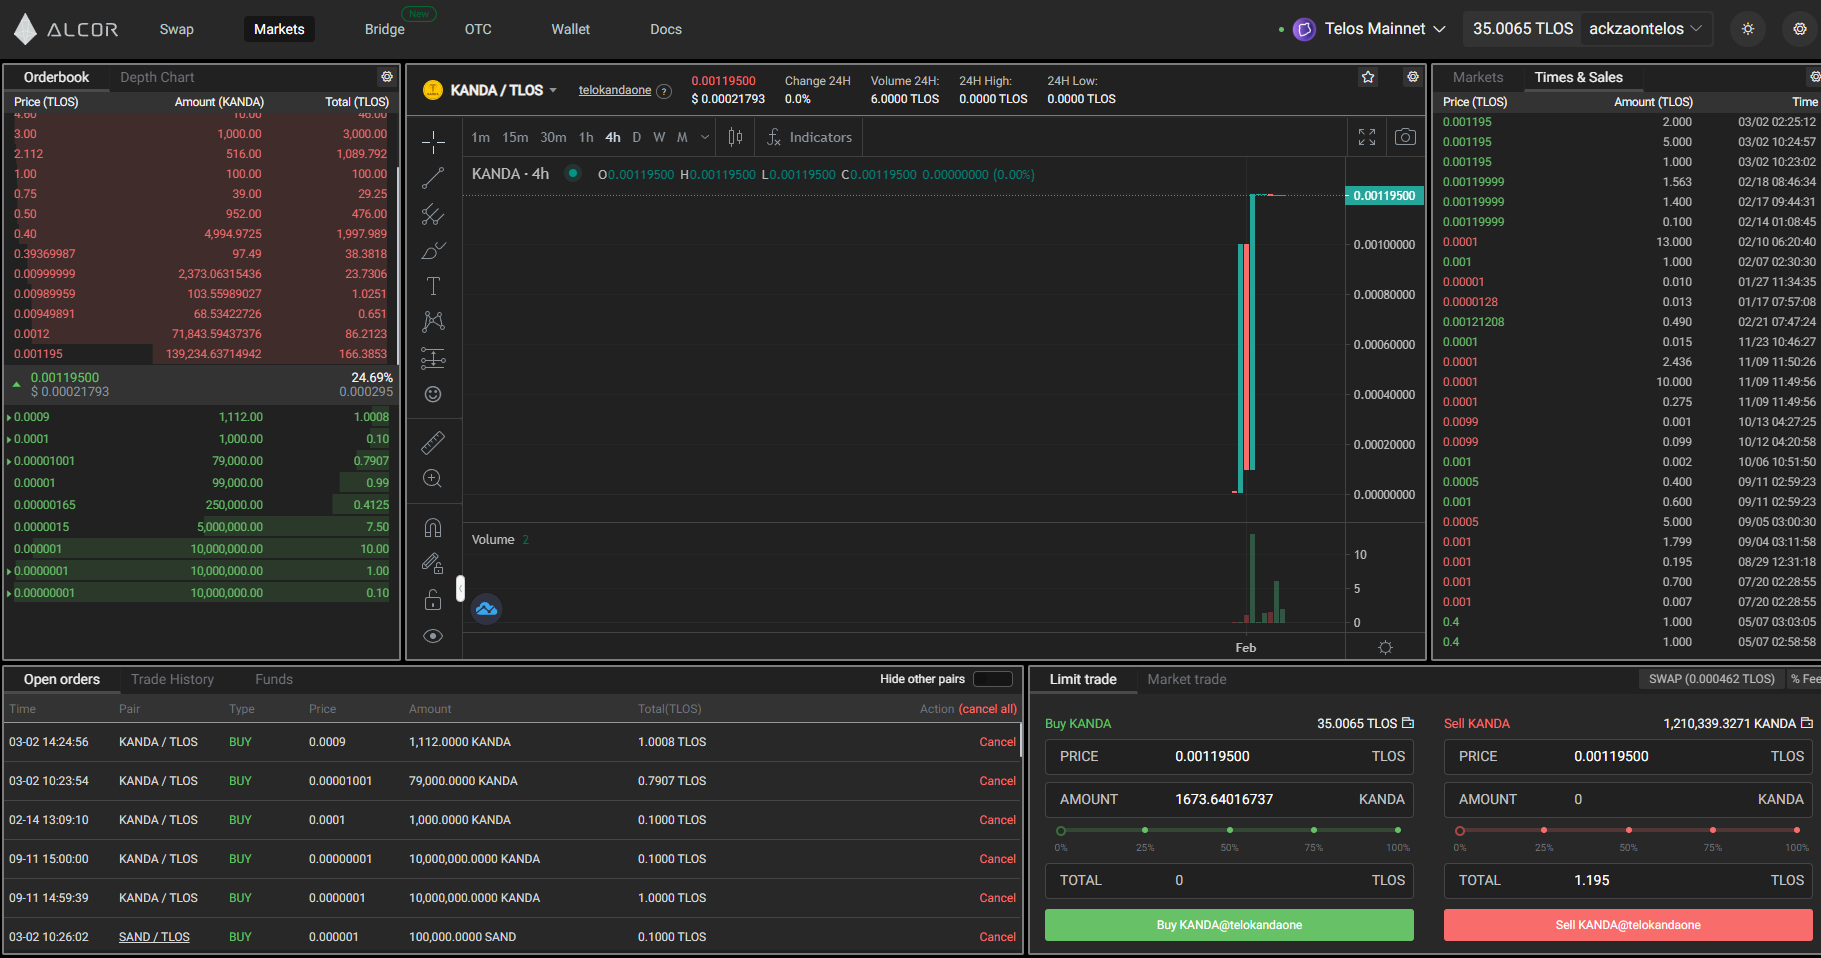
Task: Activate the zoom in tool
Action: tap(433, 478)
